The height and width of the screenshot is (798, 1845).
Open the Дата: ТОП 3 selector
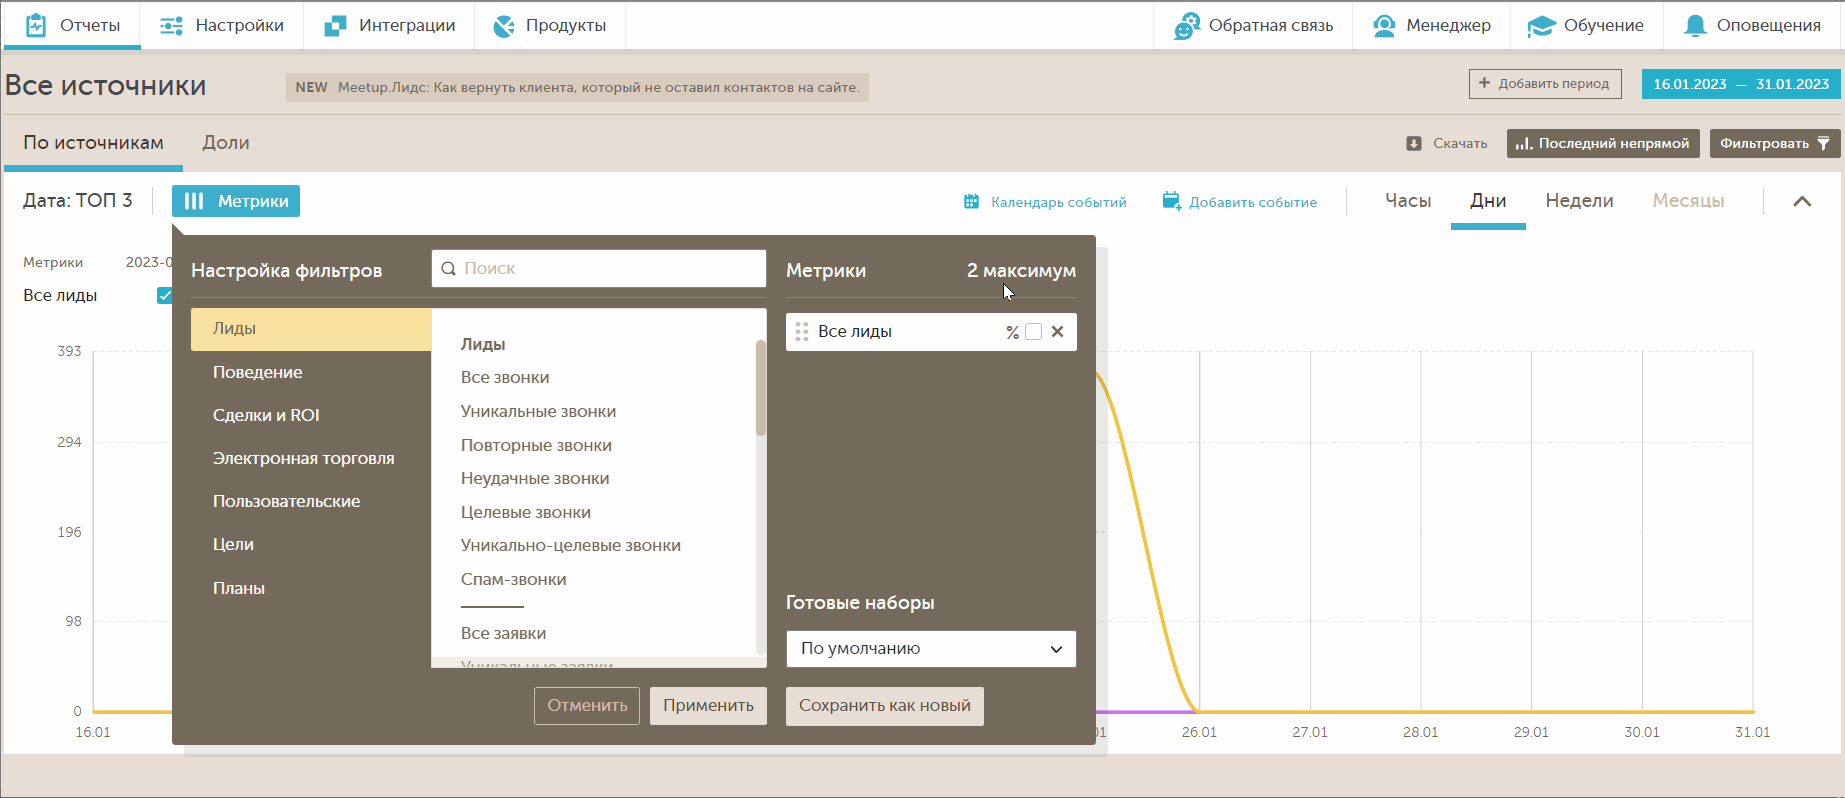[x=78, y=201]
